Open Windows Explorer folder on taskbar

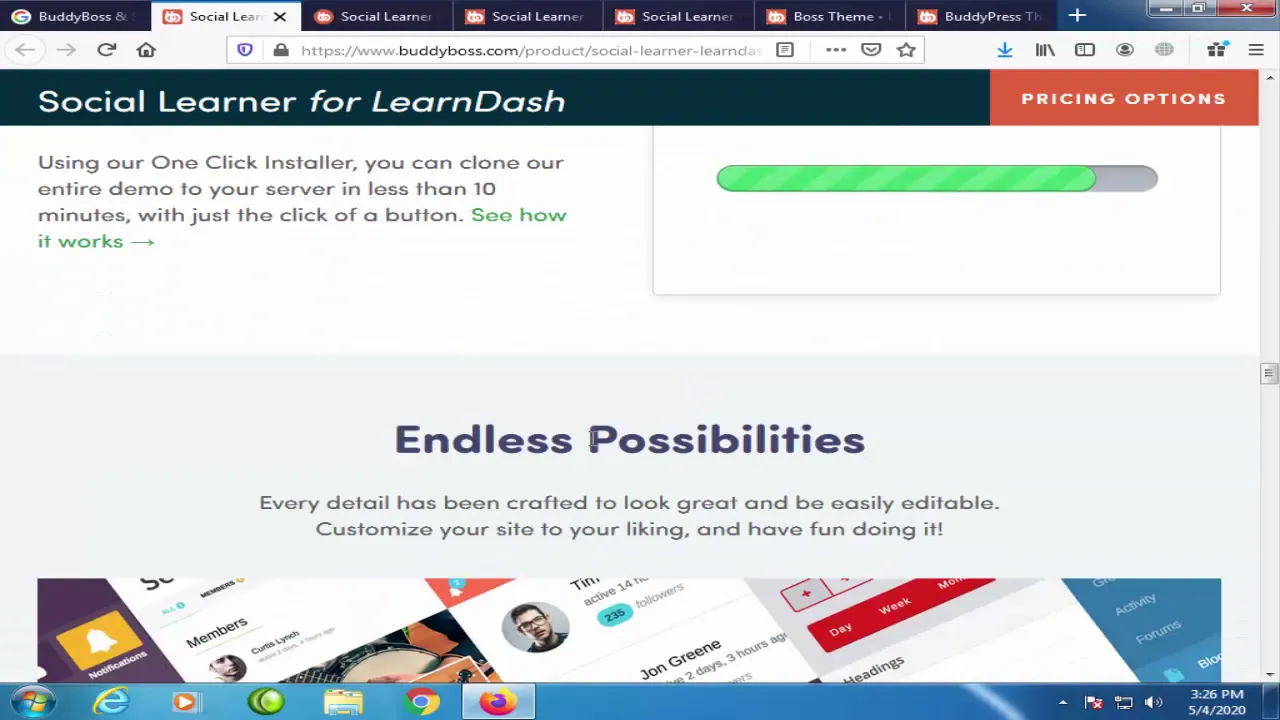pos(343,702)
